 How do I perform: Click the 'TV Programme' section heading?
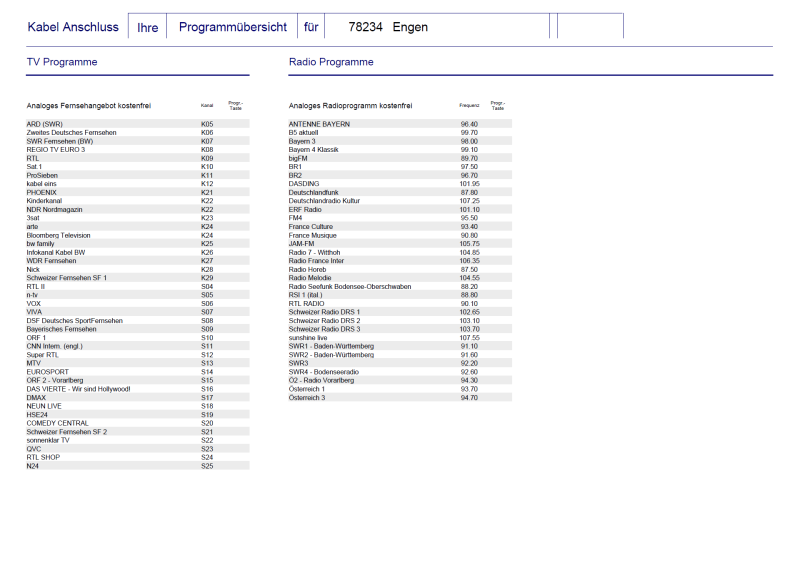(x=62, y=62)
